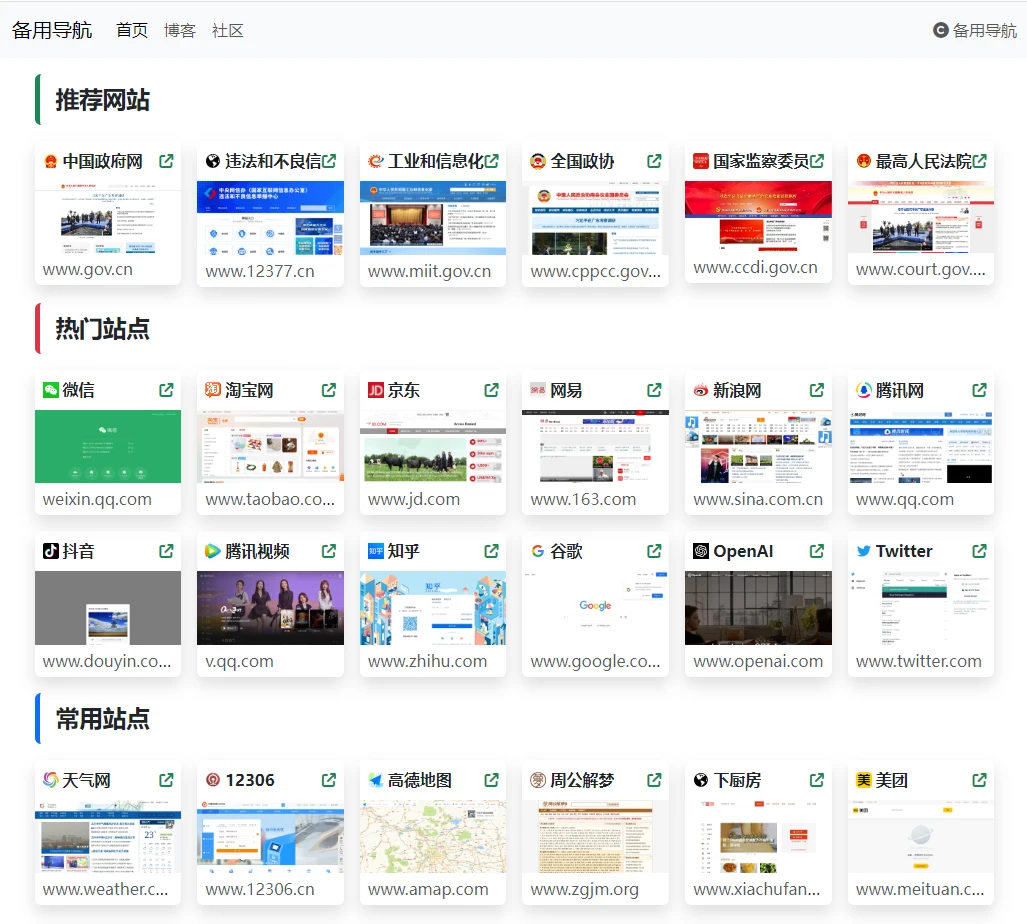Screen dimensions: 1027x924
Task: Open the www.zhihu.com URL link
Action: [x=427, y=661]
